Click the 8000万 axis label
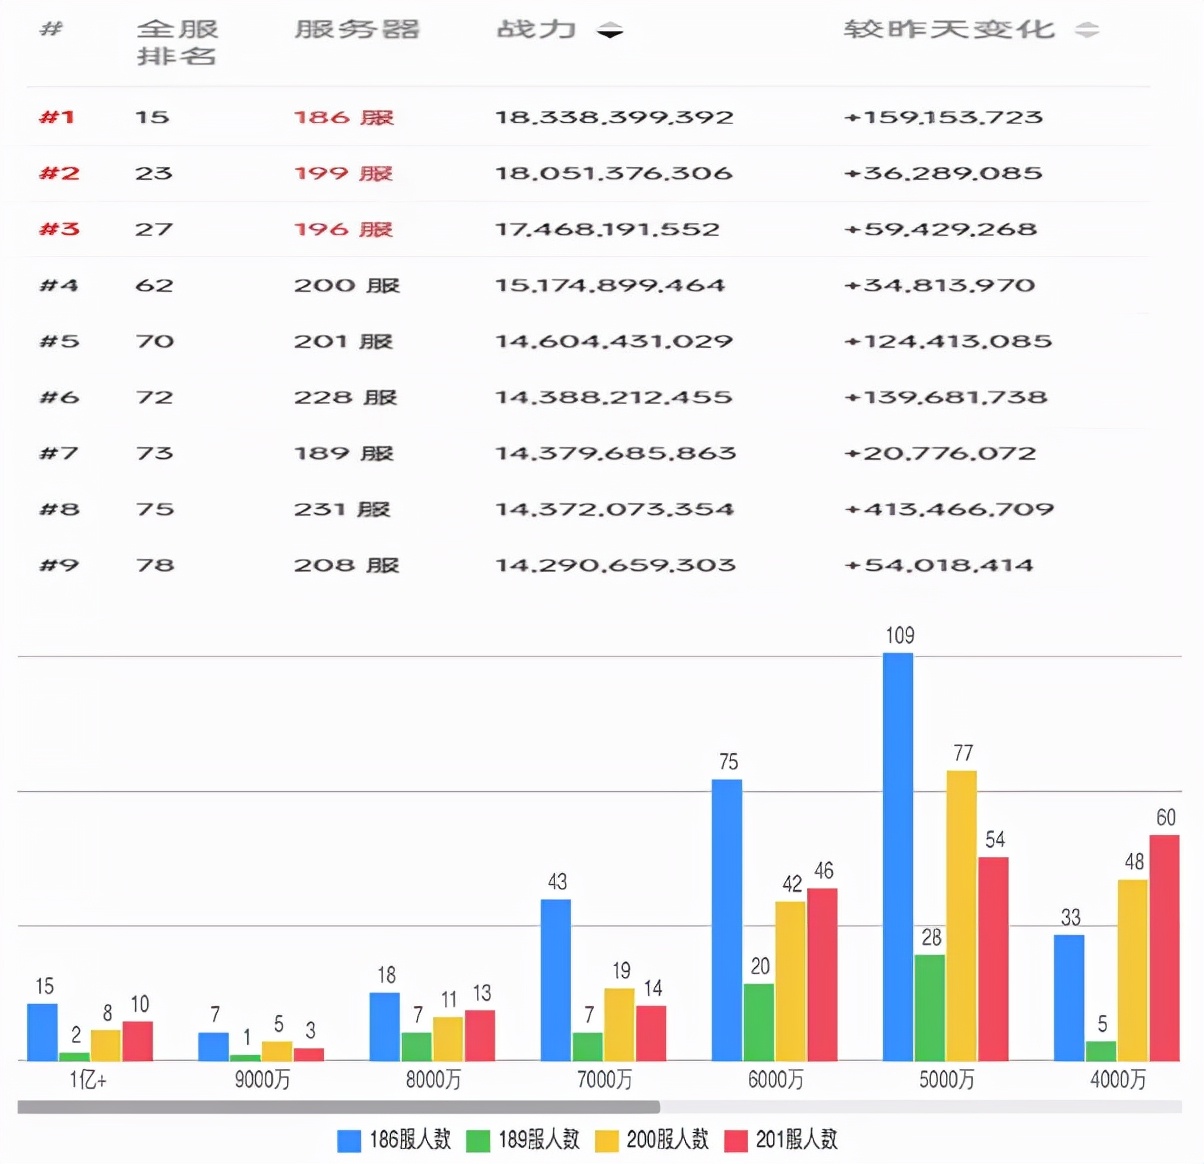Screen dimensions: 1204x1164 click(x=433, y=1080)
